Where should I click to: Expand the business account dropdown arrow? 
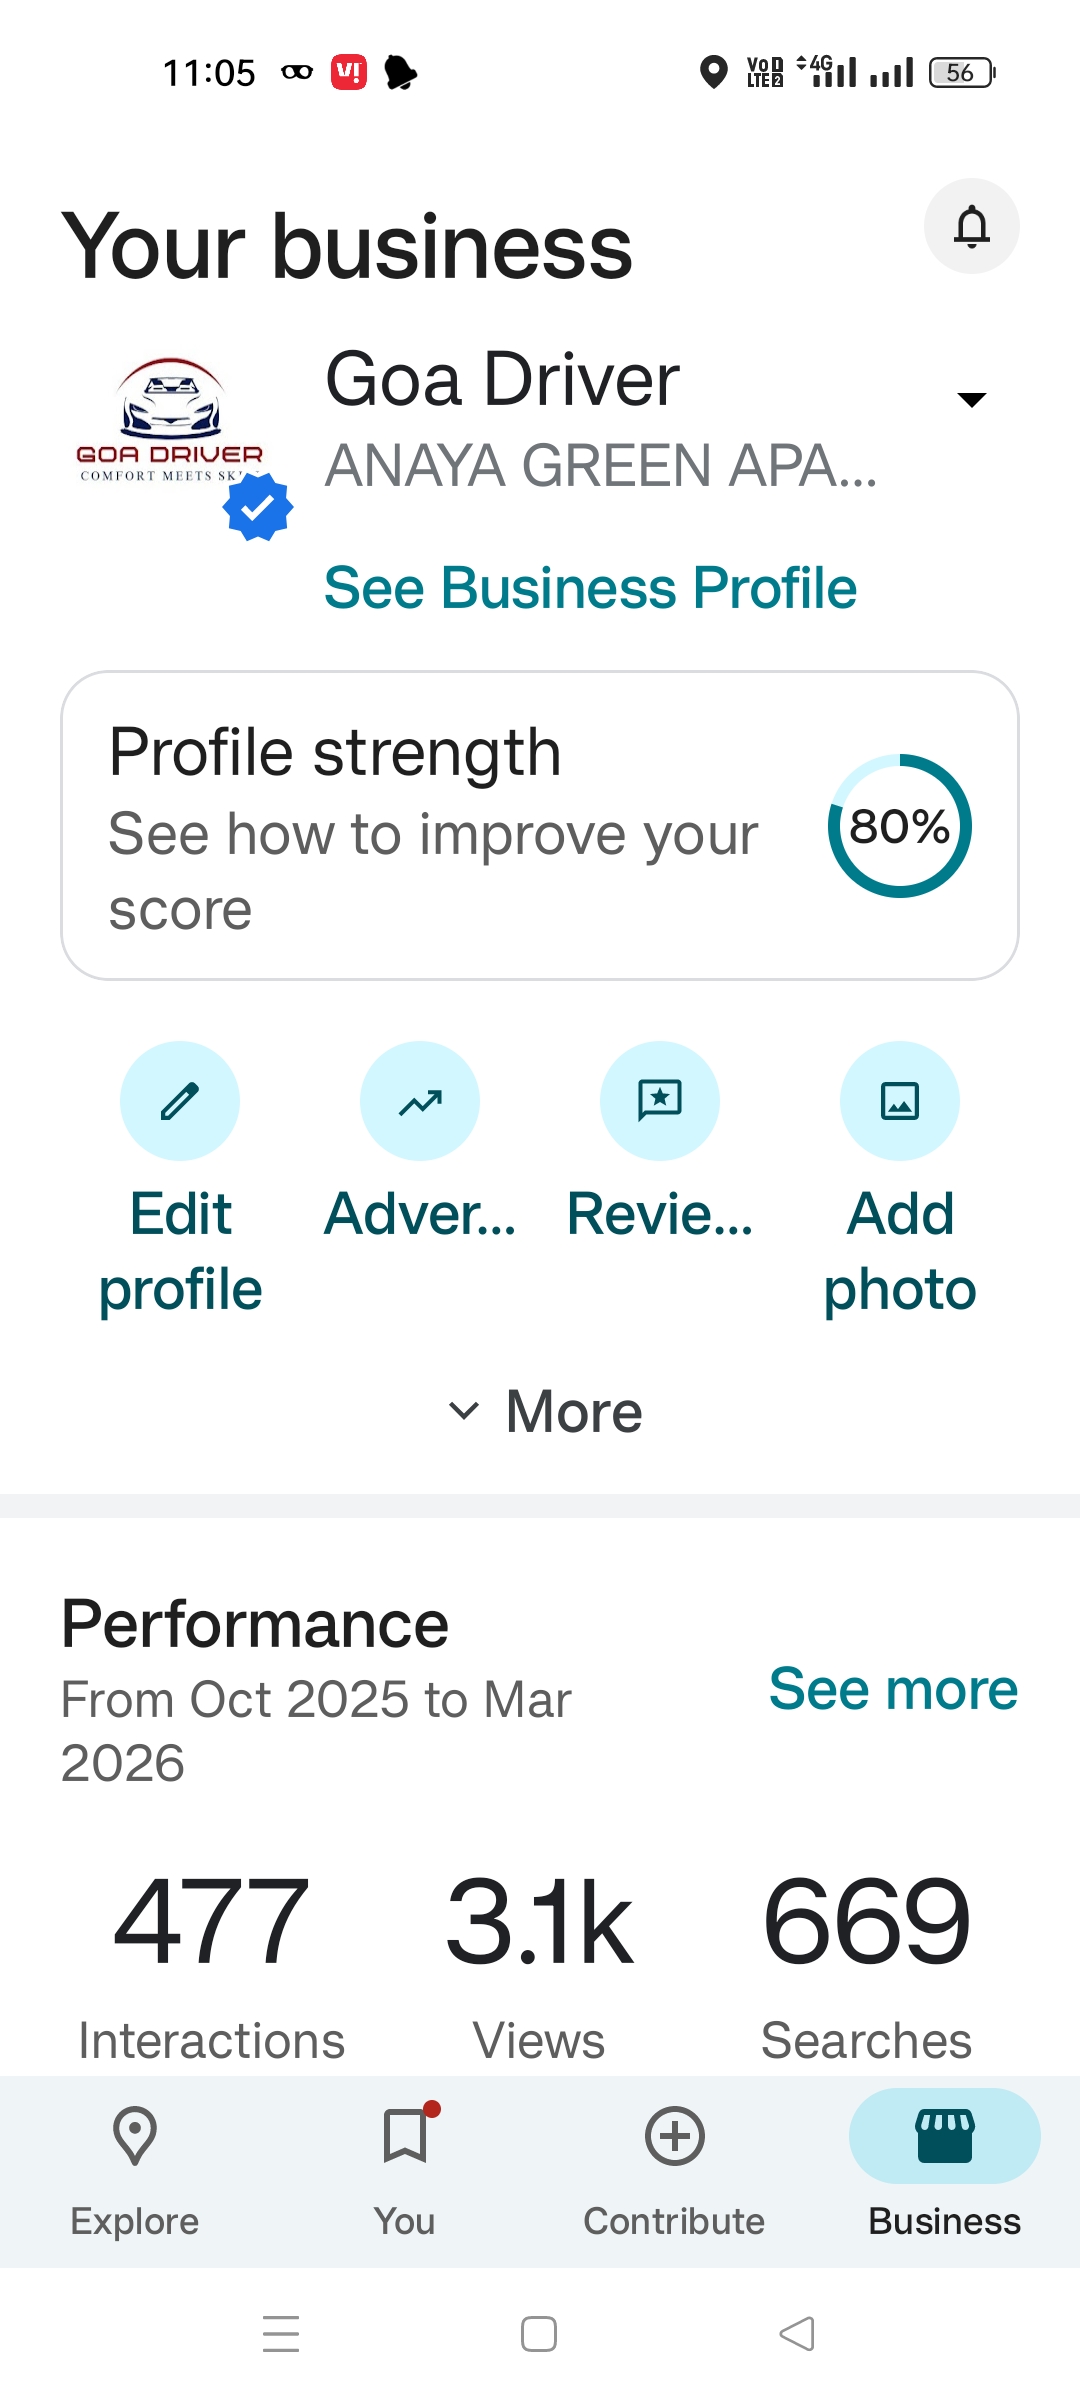click(971, 399)
